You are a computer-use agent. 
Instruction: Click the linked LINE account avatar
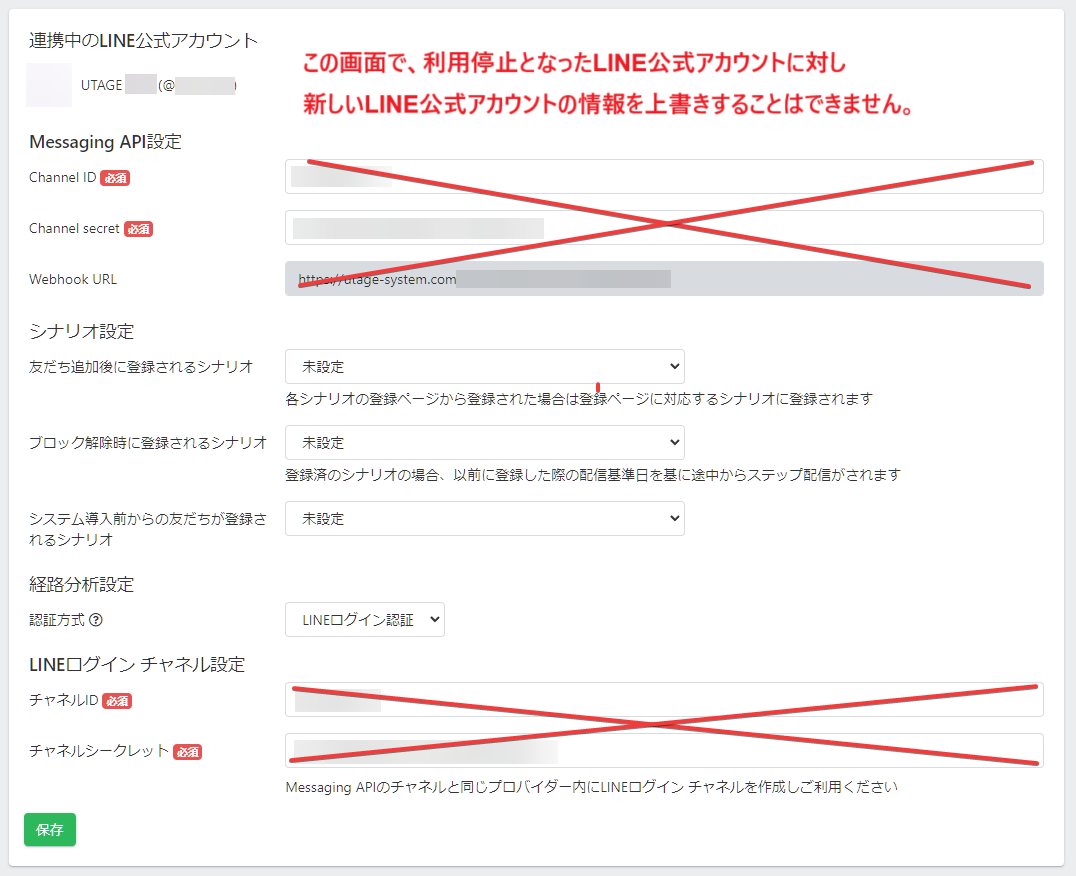pos(48,85)
